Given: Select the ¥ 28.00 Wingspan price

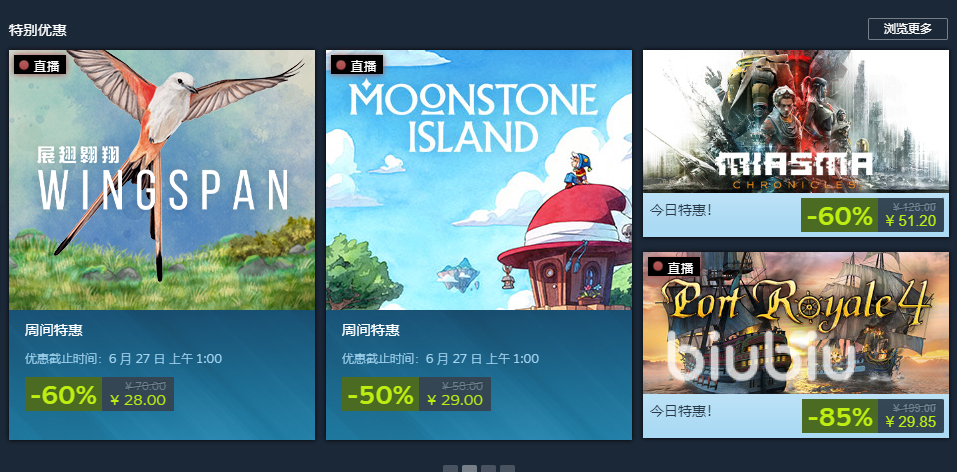Looking at the screenshot, I should click(138, 401).
